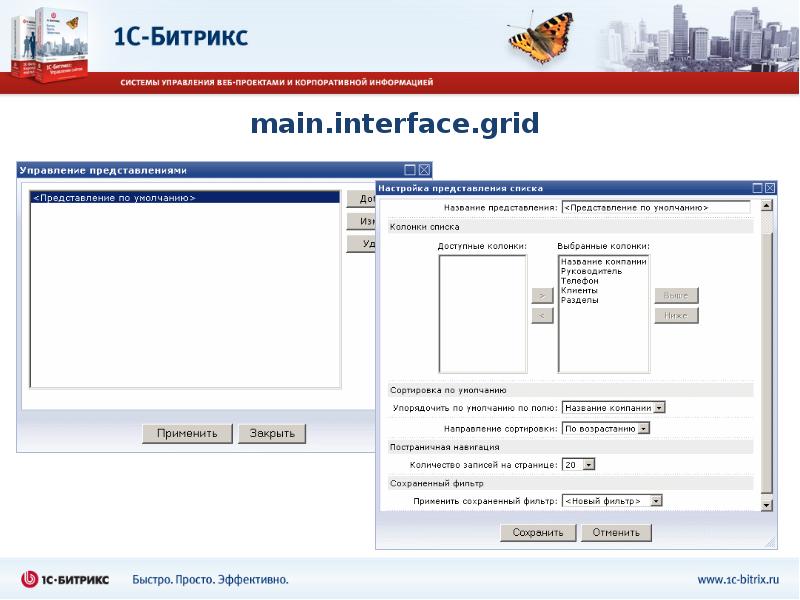Click the vertical scrollbar thumb in settings dialog

tap(766, 362)
